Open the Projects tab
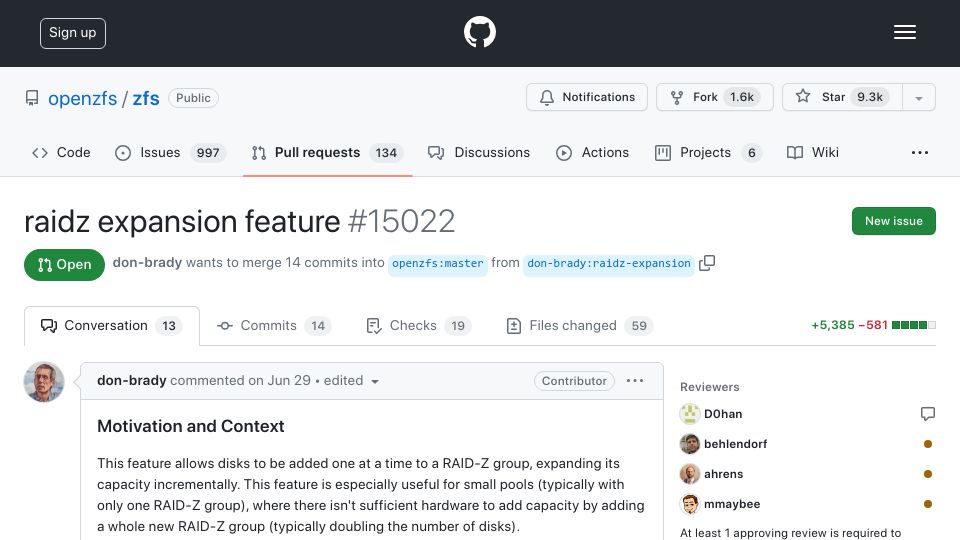The image size is (960, 540). click(708, 152)
